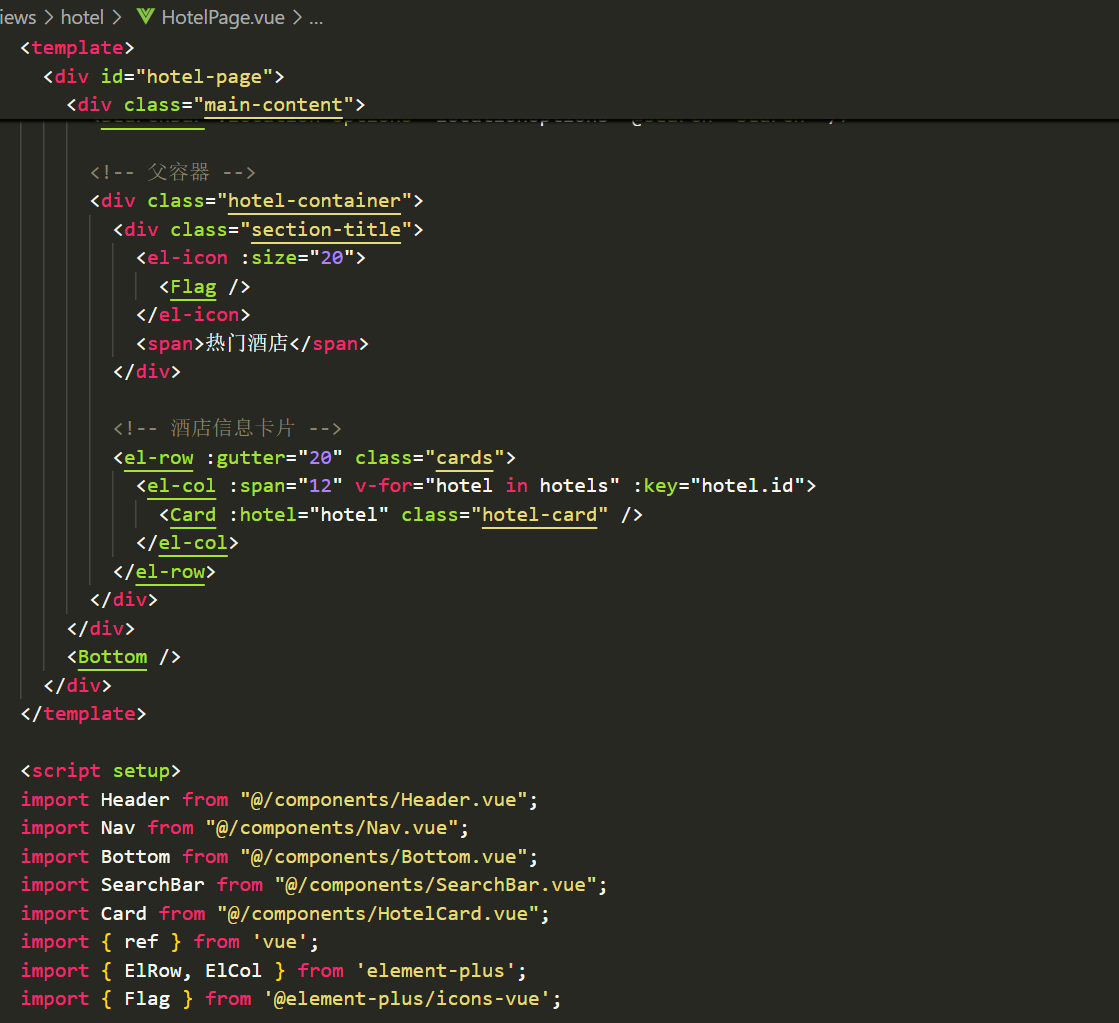Click the closing </el-row> tag
Image resolution: width=1119 pixels, height=1023 pixels.
click(164, 572)
